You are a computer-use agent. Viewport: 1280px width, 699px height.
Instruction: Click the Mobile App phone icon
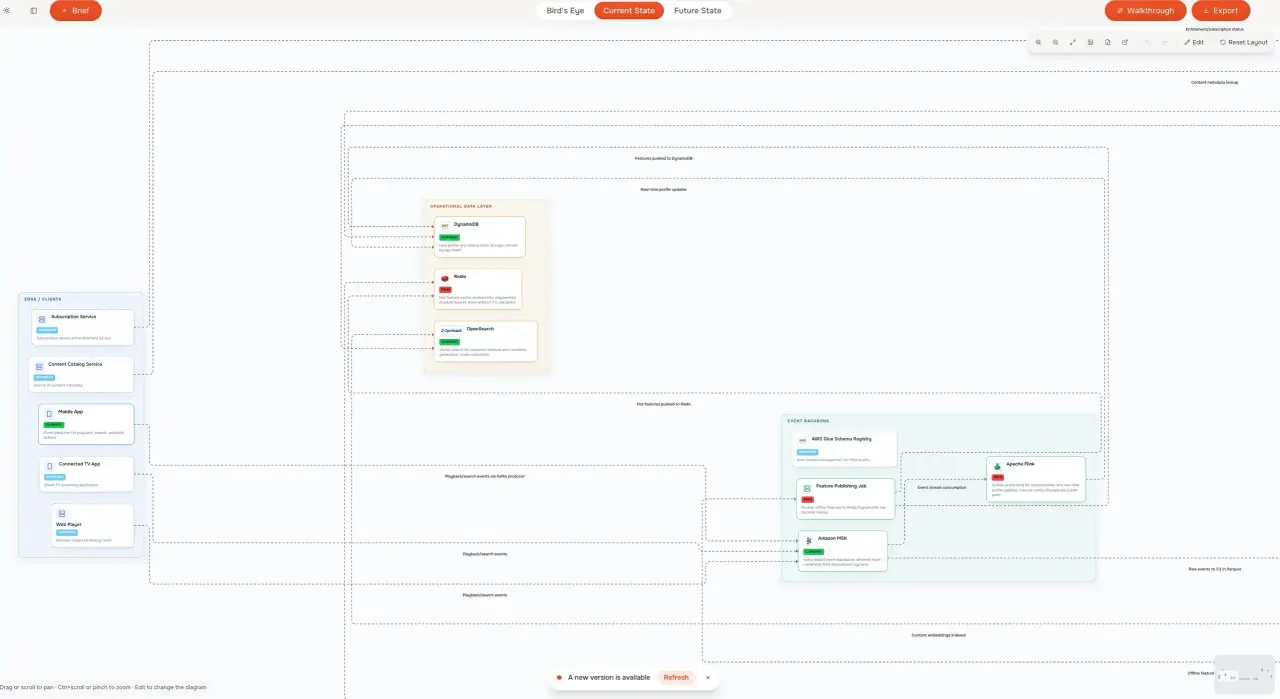coord(49,414)
